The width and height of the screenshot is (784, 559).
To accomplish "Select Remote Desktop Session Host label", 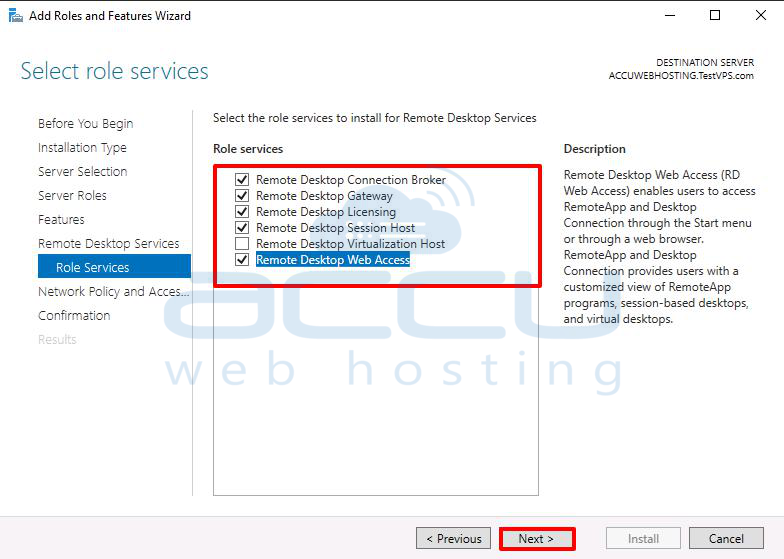I will point(336,228).
